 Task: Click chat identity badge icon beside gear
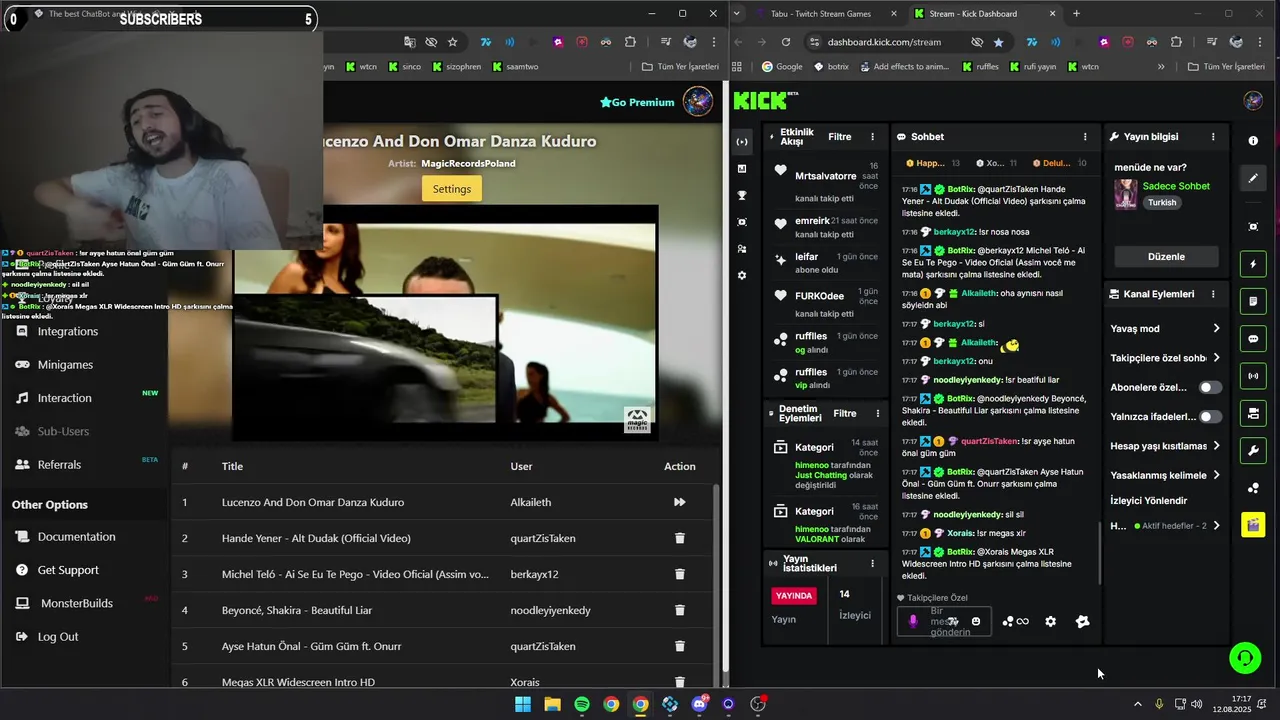tap(1082, 621)
